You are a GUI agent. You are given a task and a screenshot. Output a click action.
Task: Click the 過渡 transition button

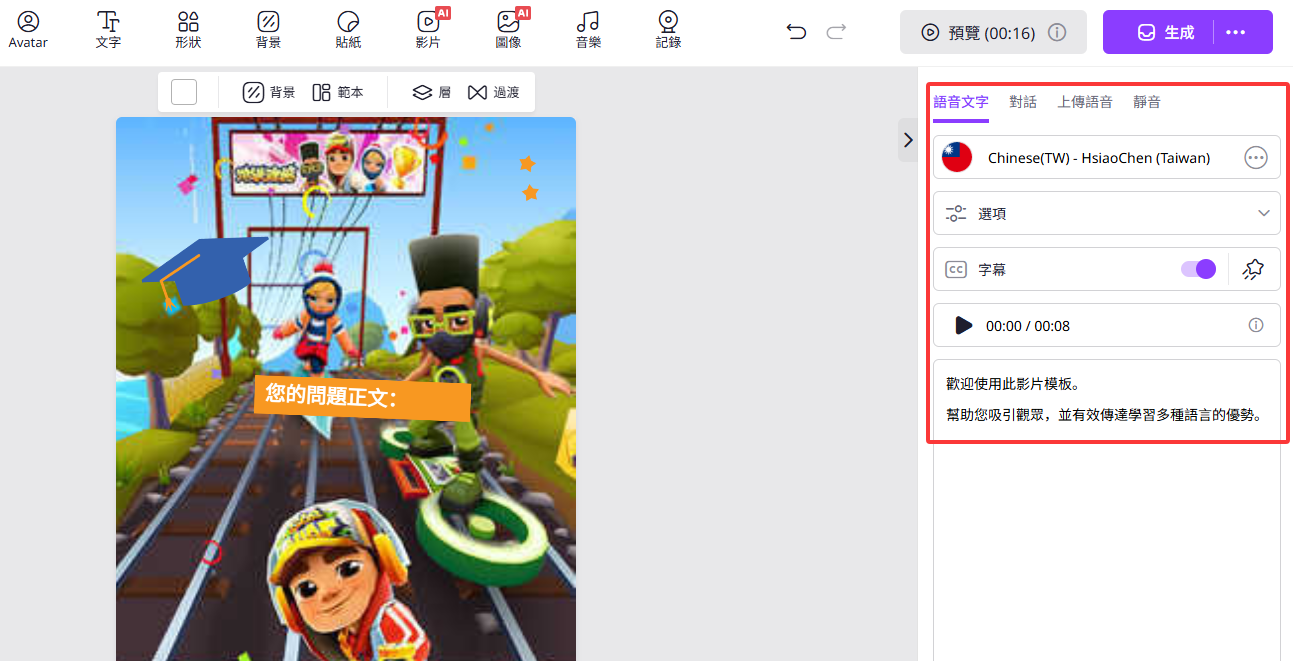[494, 92]
